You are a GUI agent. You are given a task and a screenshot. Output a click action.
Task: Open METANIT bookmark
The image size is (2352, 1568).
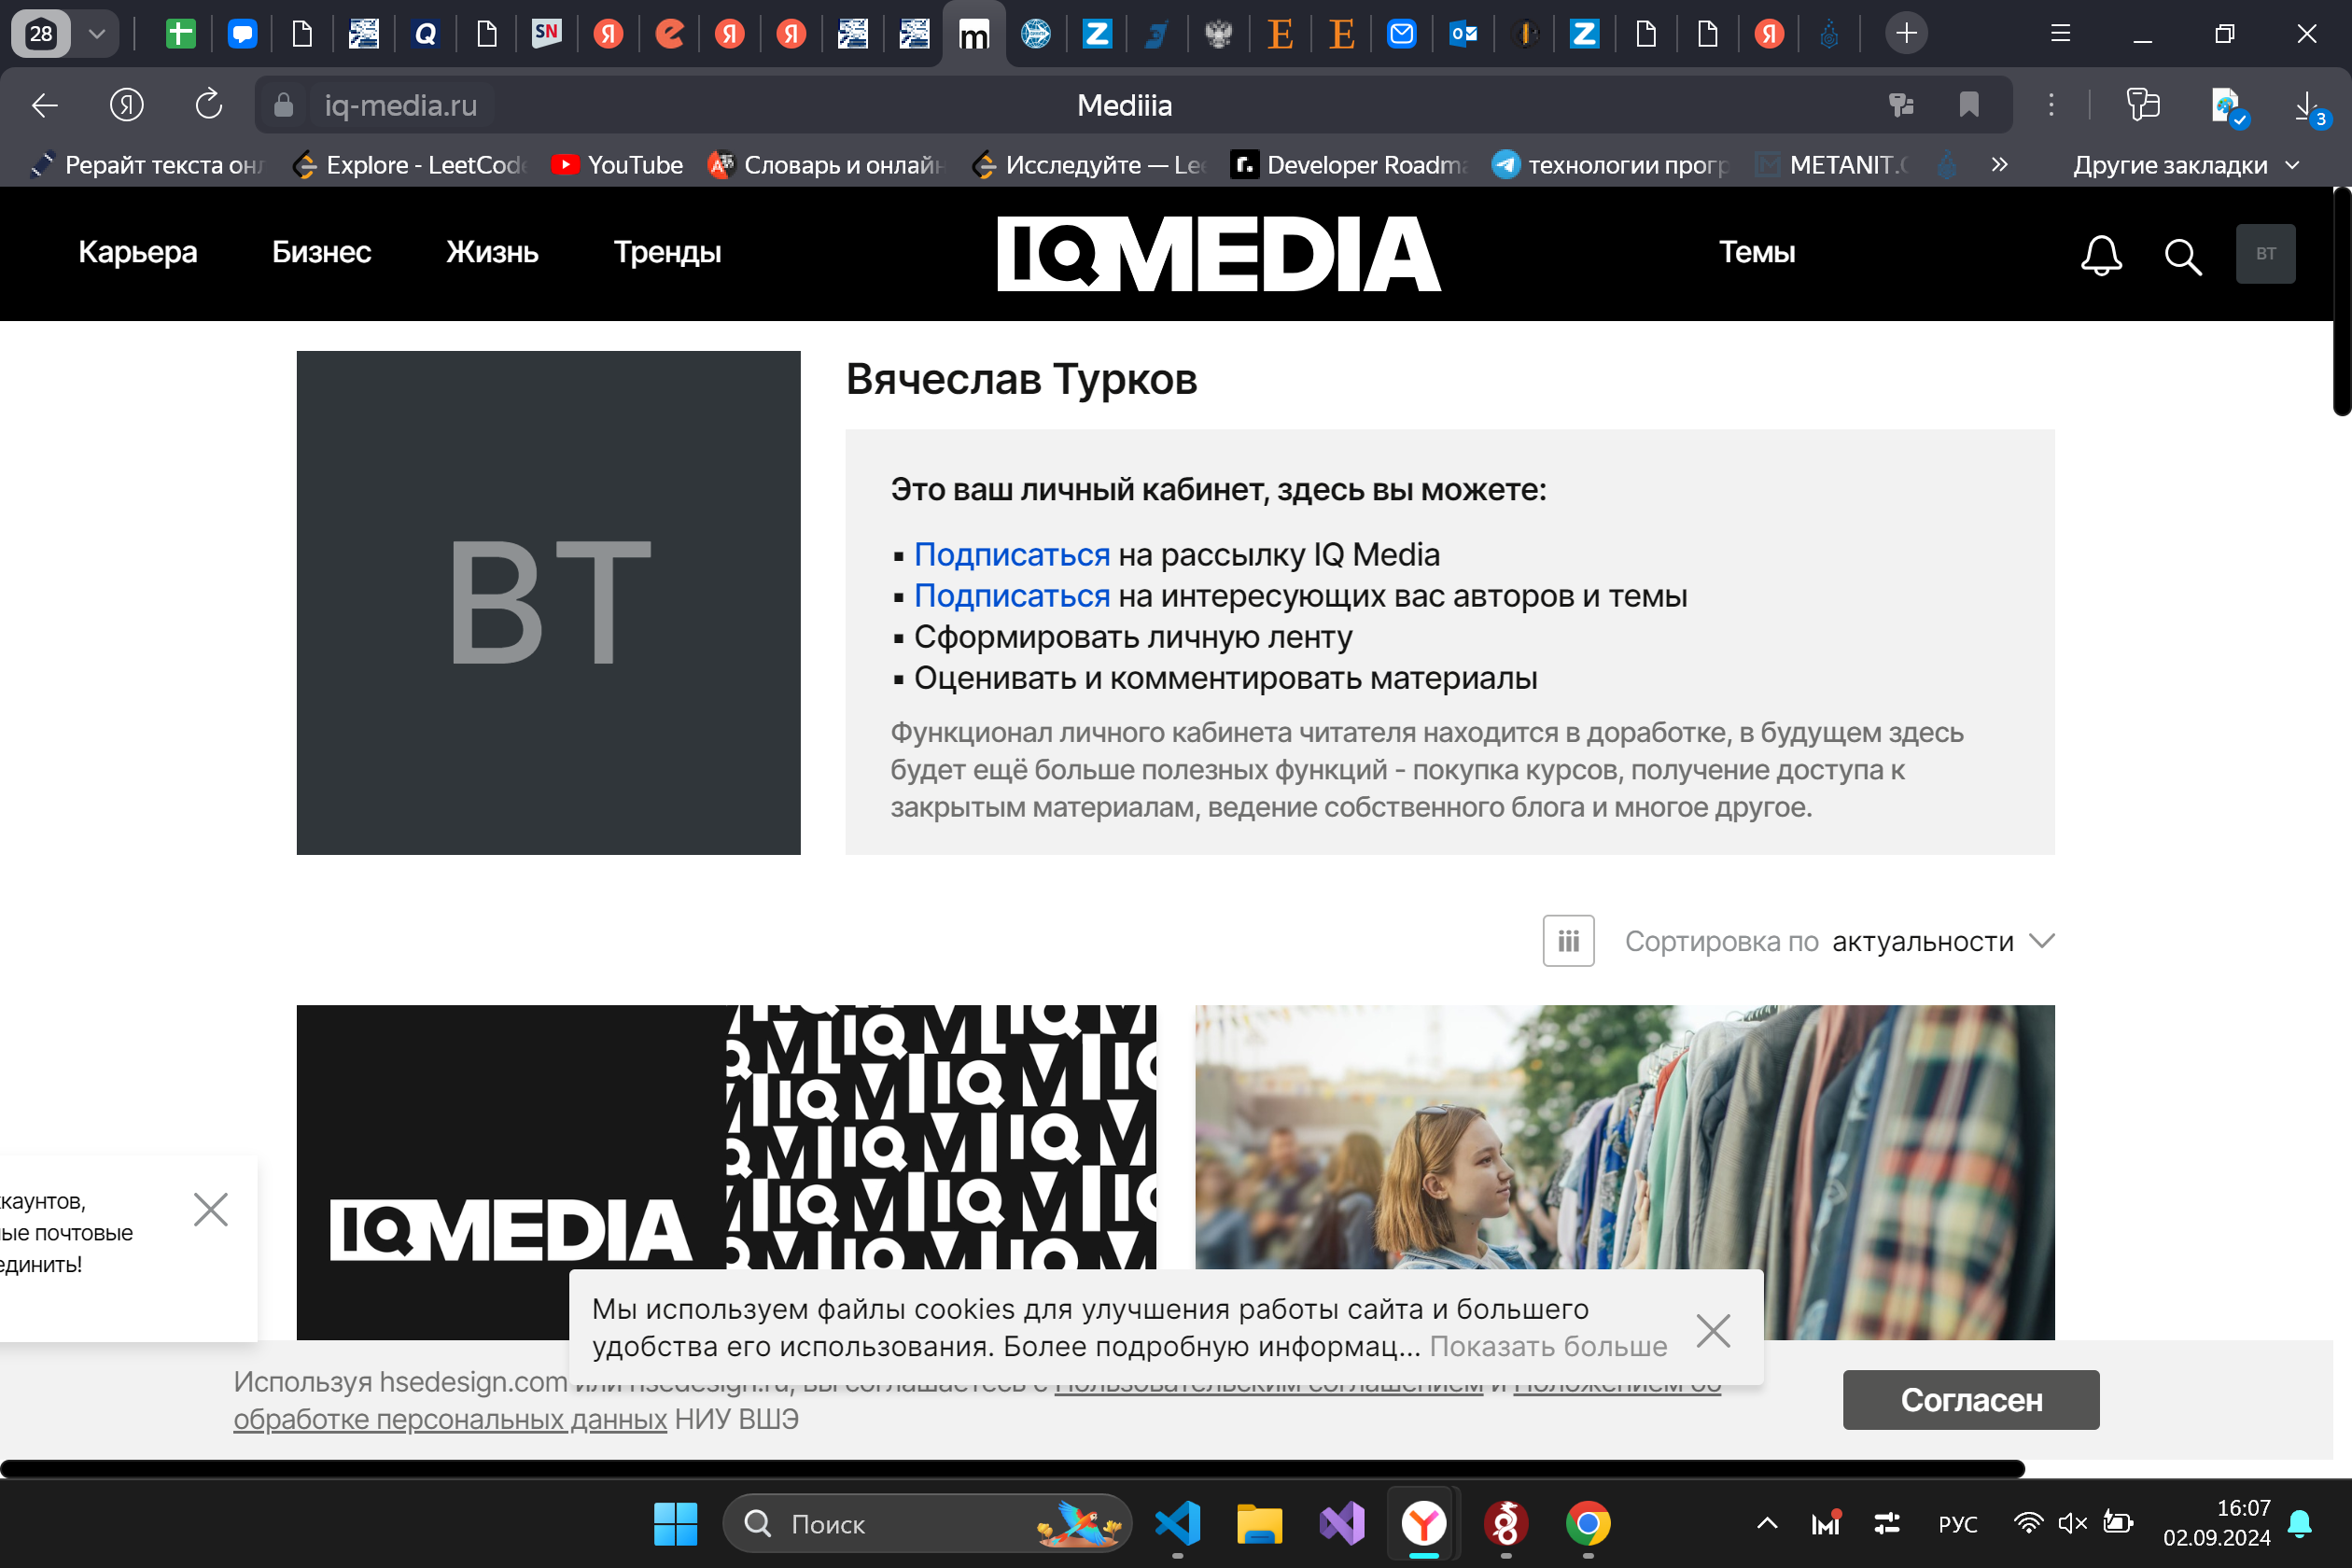tap(1832, 165)
